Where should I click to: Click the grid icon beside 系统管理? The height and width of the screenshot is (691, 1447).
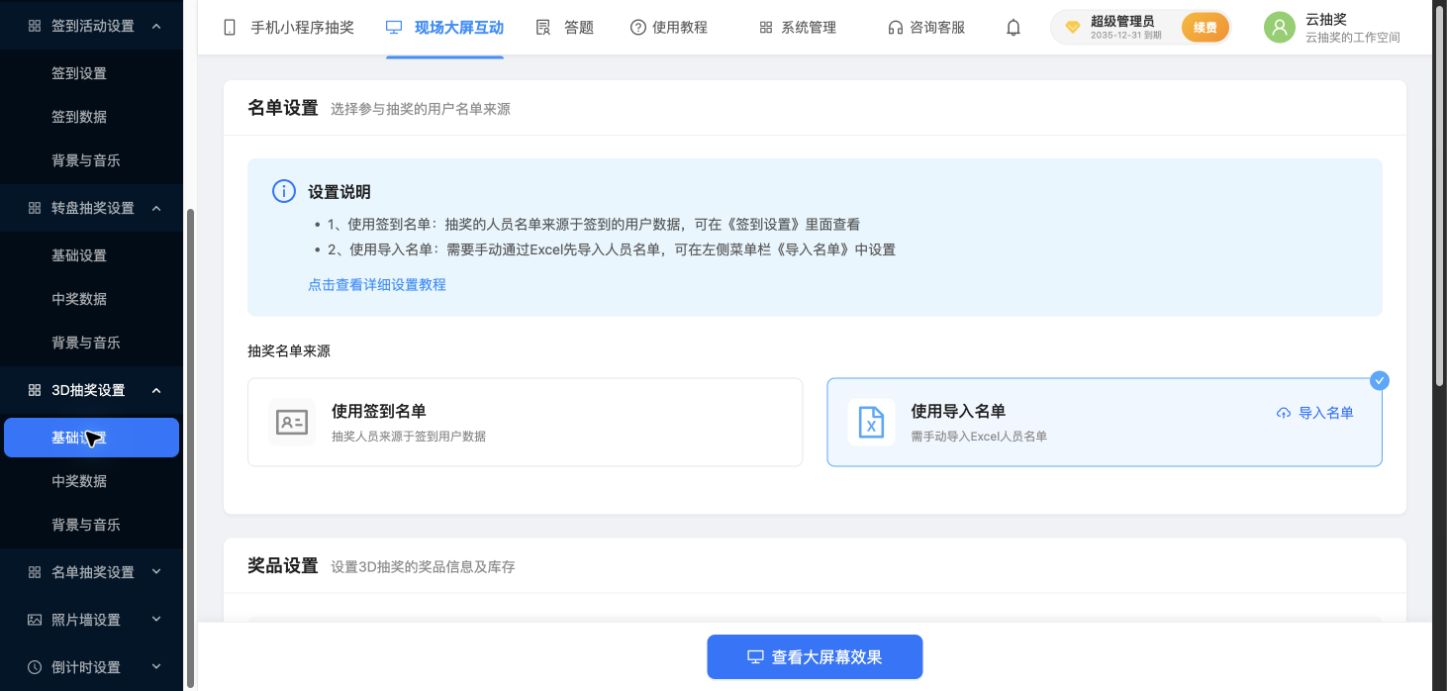click(766, 28)
